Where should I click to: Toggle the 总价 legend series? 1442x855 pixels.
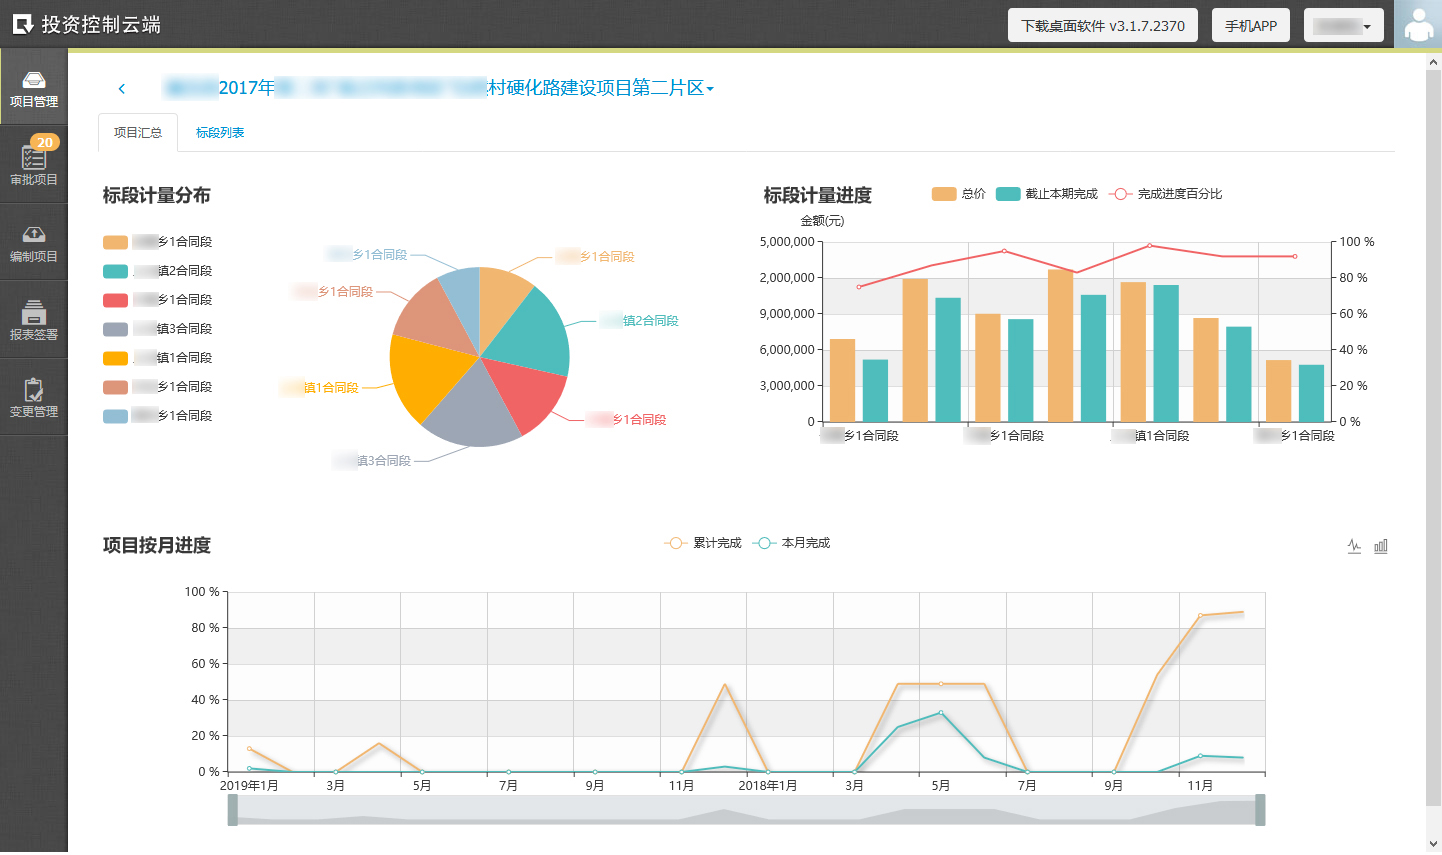958,194
